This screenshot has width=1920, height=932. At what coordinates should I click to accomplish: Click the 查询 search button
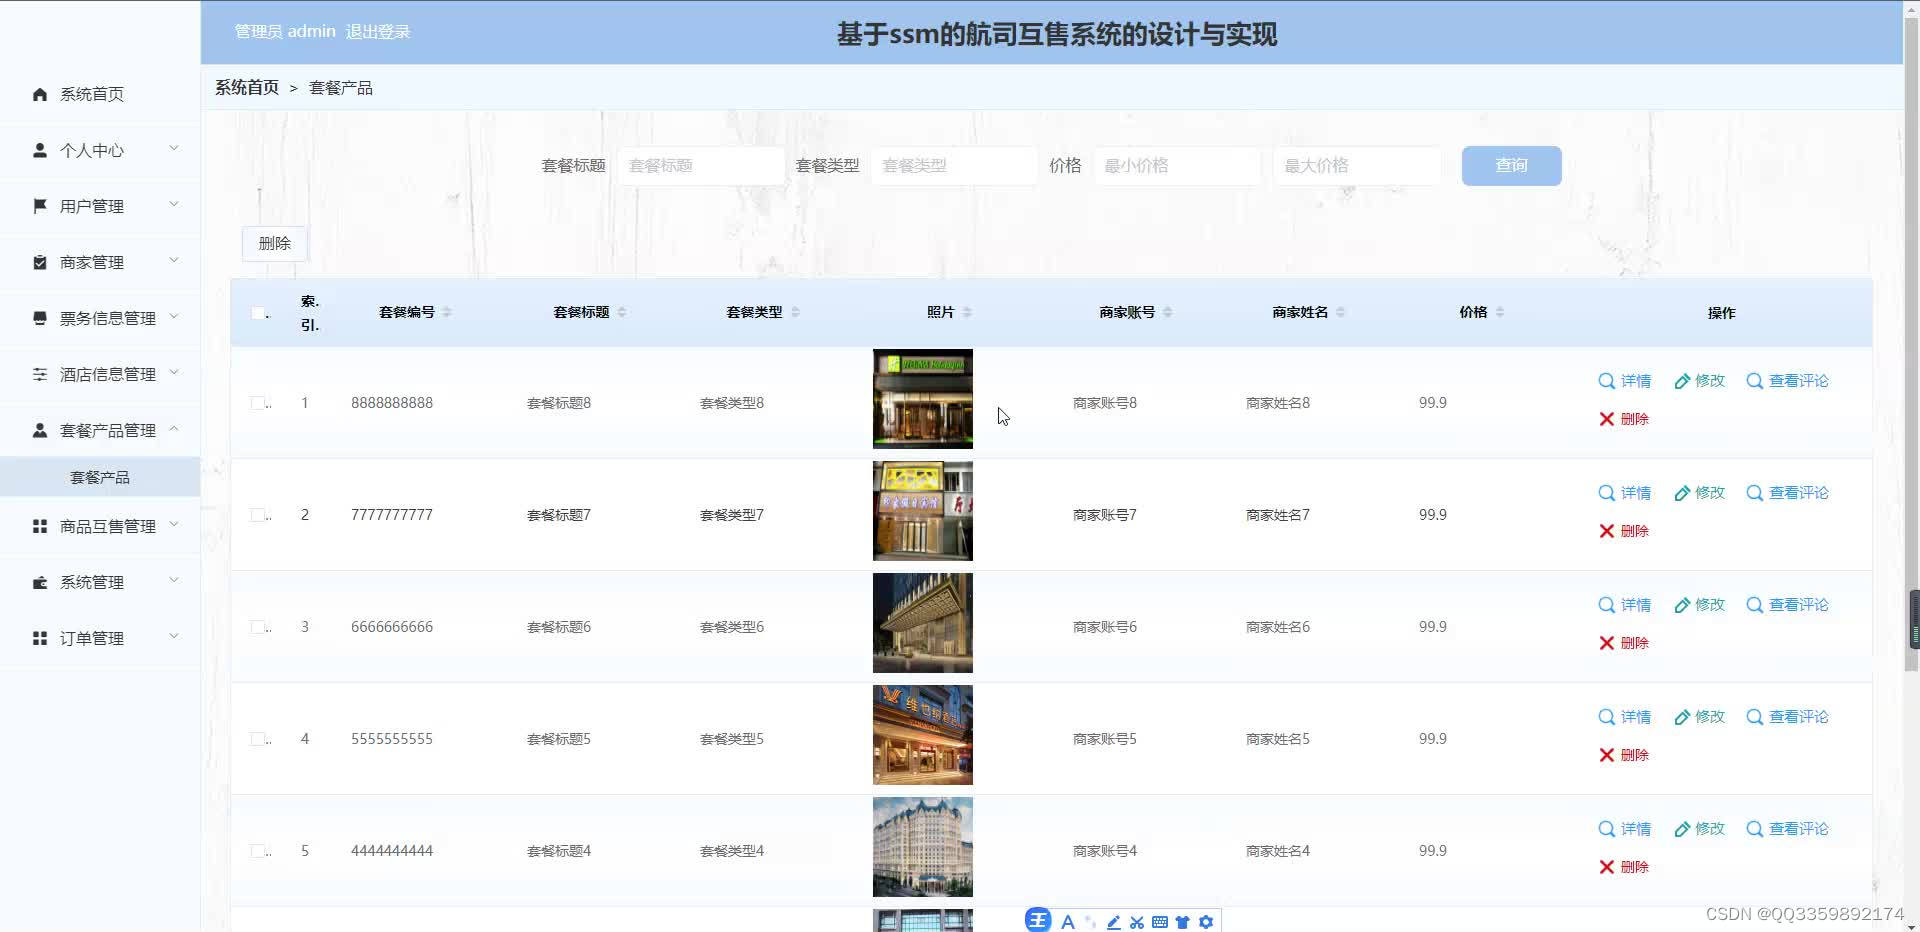point(1511,166)
